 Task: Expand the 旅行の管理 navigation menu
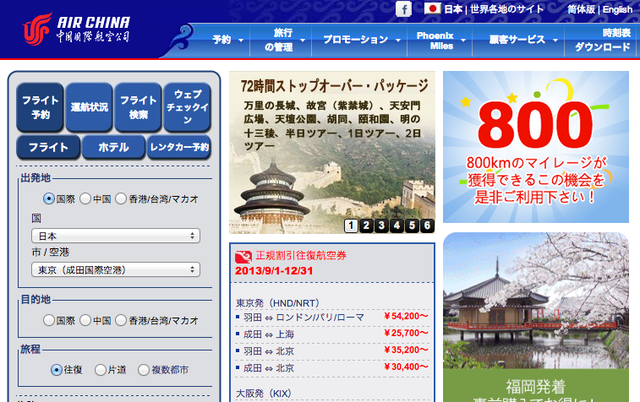point(284,40)
